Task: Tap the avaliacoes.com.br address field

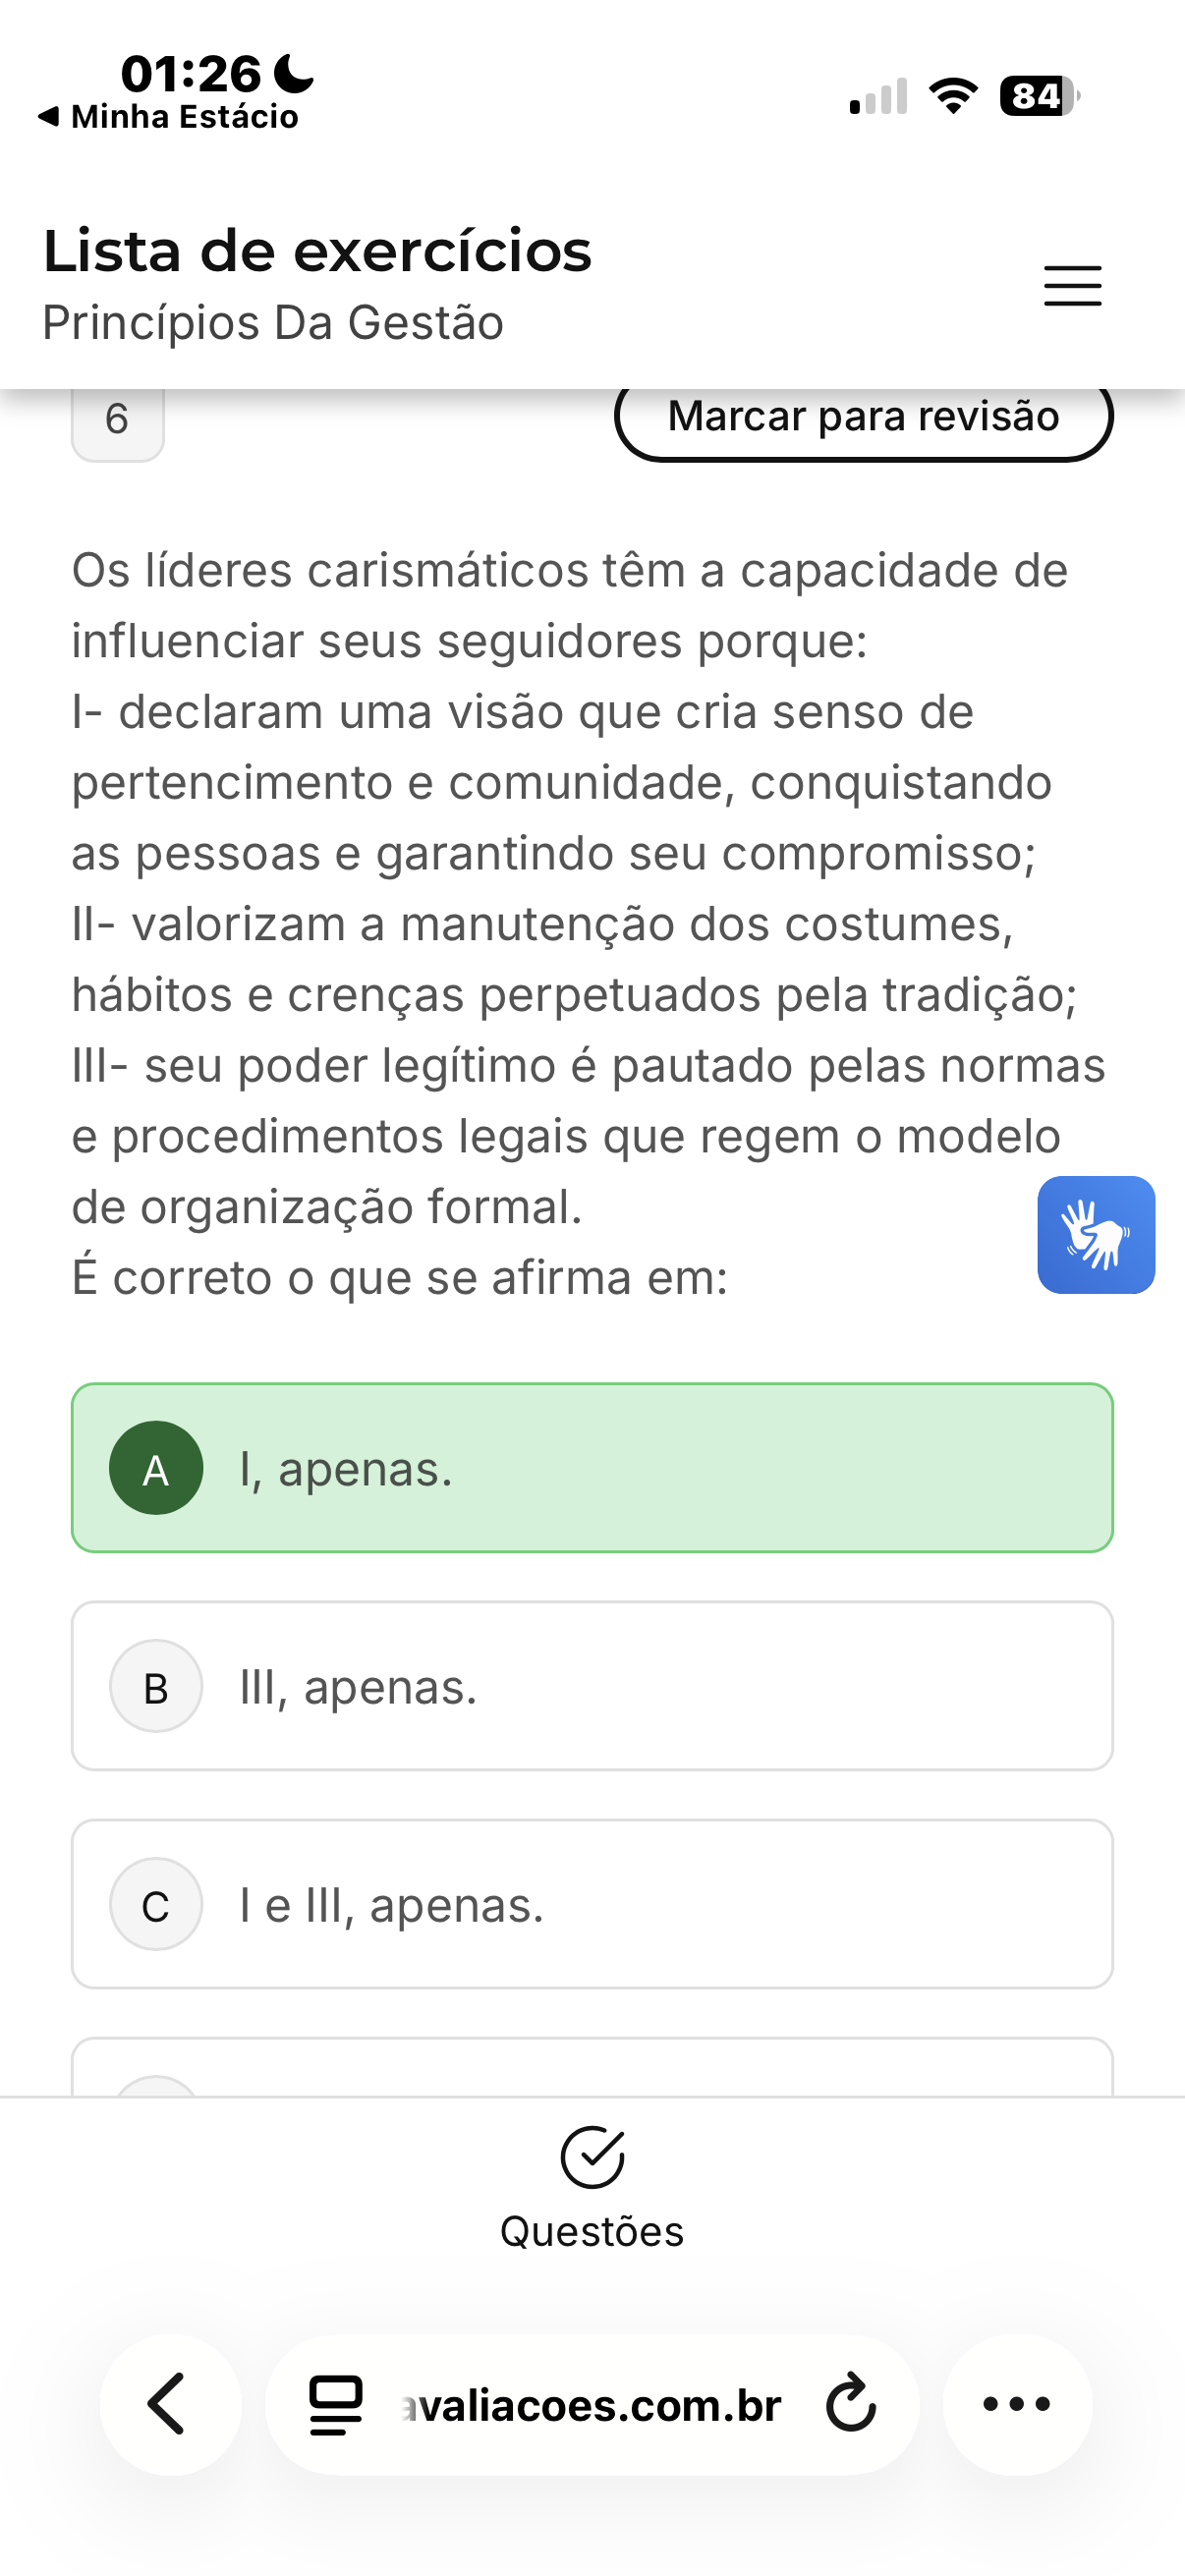Action: point(592,2406)
